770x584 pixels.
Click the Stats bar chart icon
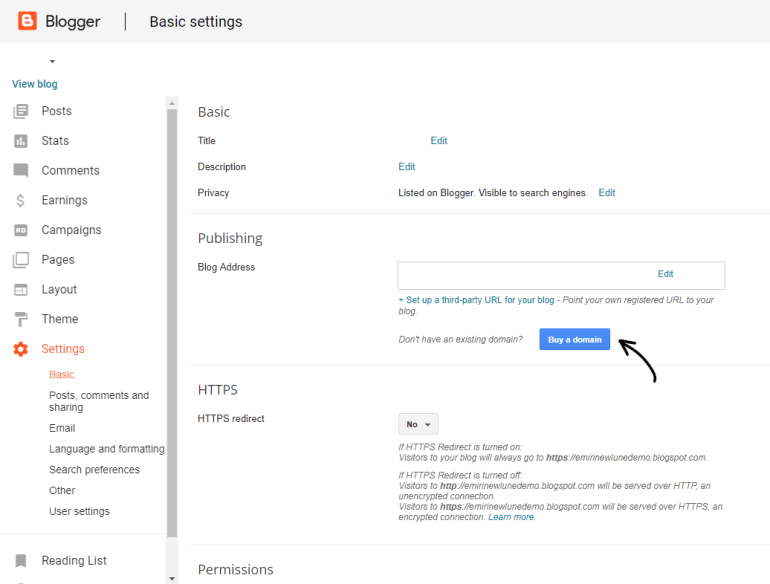[21, 141]
